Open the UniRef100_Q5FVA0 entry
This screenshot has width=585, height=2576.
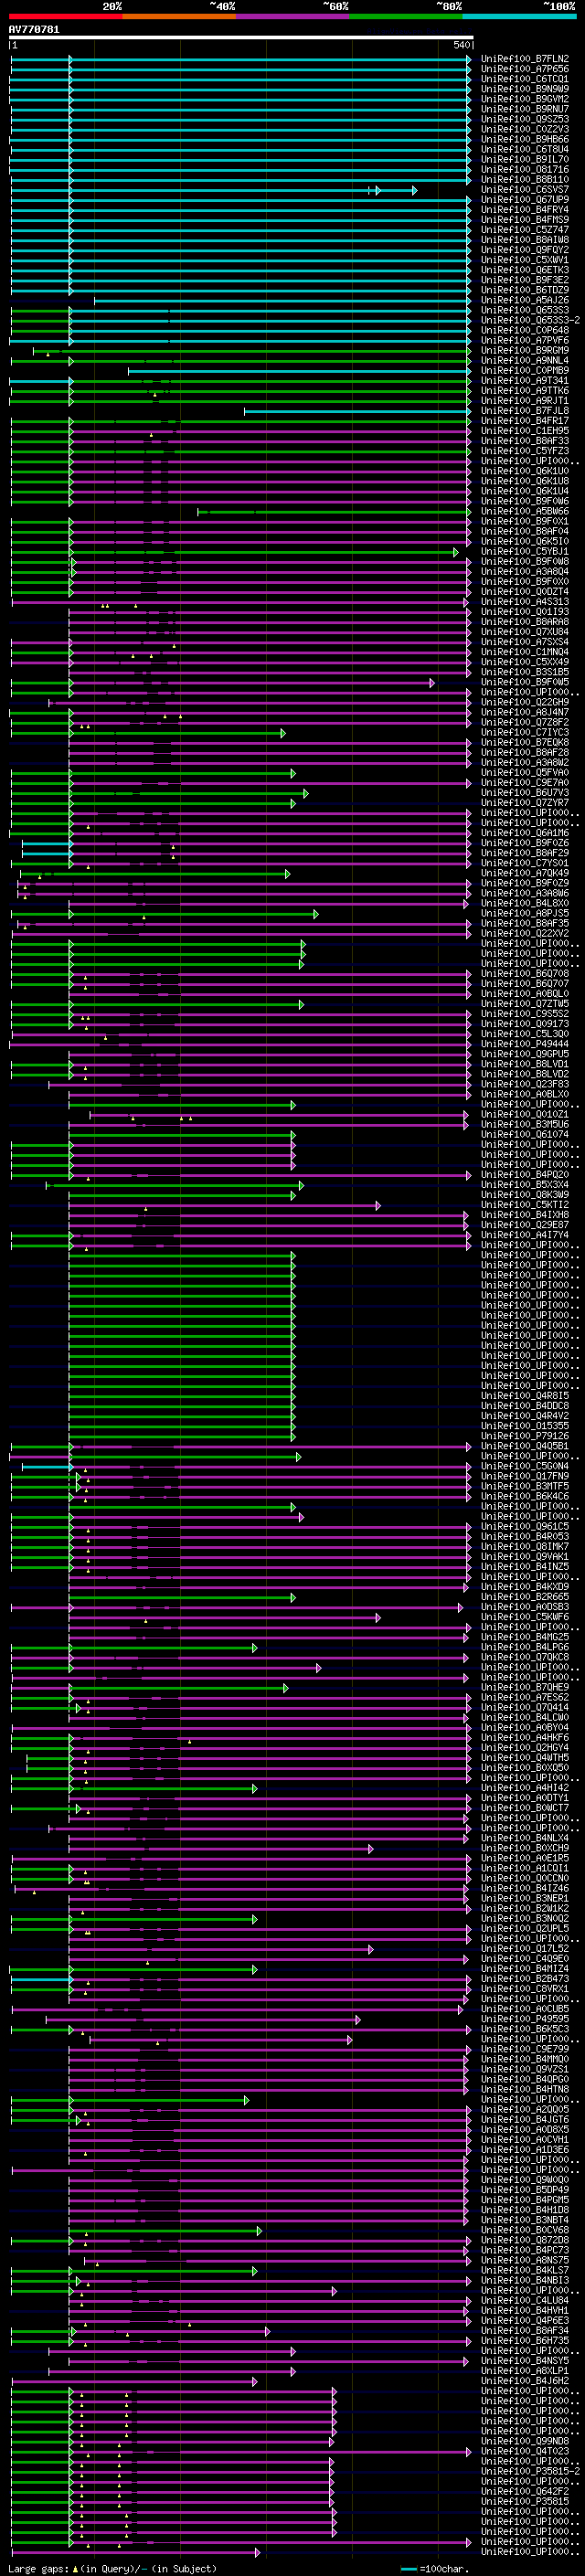[x=524, y=773]
